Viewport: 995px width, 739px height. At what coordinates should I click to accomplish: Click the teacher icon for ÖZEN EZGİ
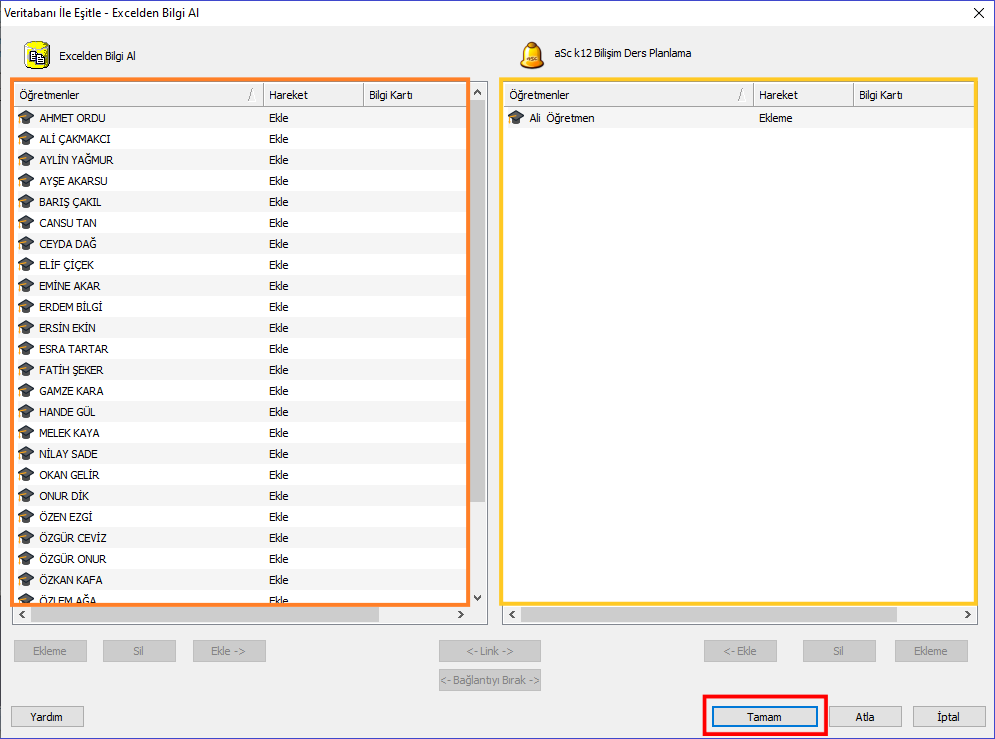pos(26,516)
